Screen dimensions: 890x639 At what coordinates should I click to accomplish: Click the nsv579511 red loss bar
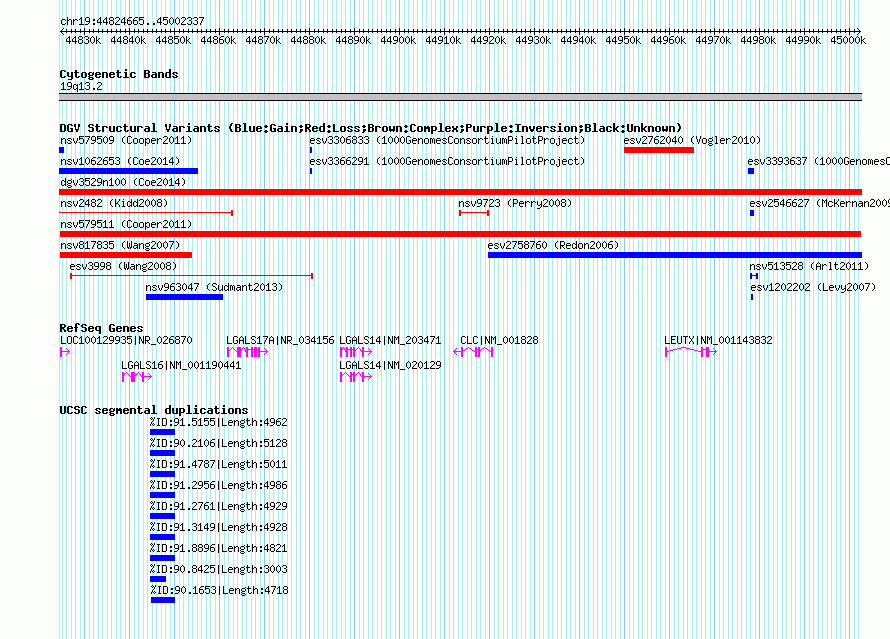460,234
